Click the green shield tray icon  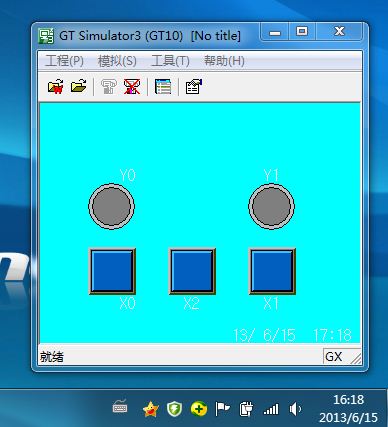click(x=174, y=409)
